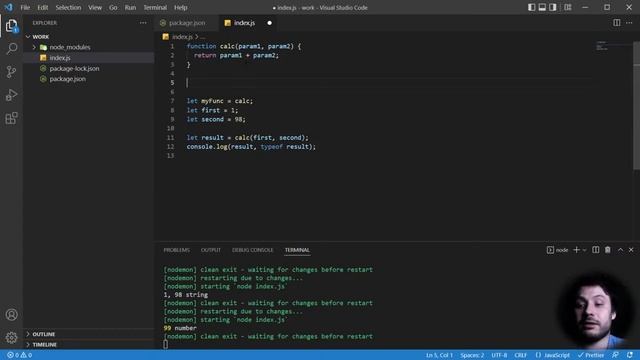This screenshot has width=640, height=360.
Task: Click the CRLF end of line status item
Action: point(520,355)
